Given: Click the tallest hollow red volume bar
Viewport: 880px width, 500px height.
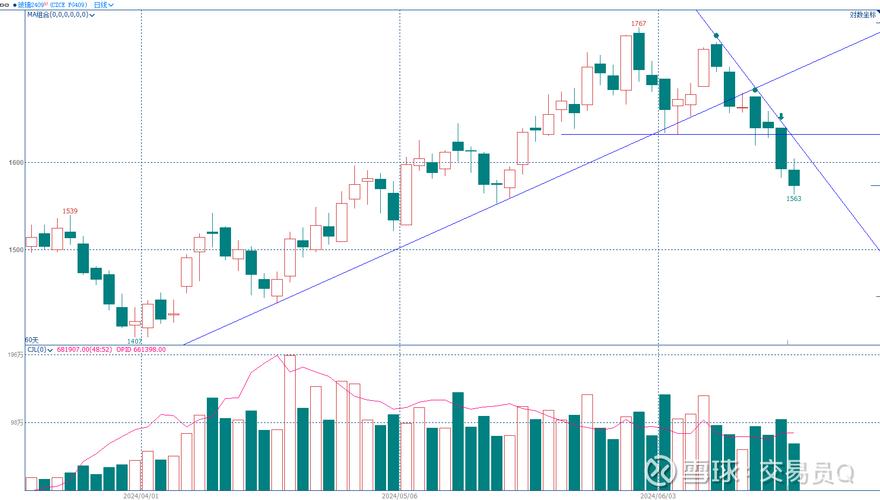Looking at the screenshot, I should [290, 422].
